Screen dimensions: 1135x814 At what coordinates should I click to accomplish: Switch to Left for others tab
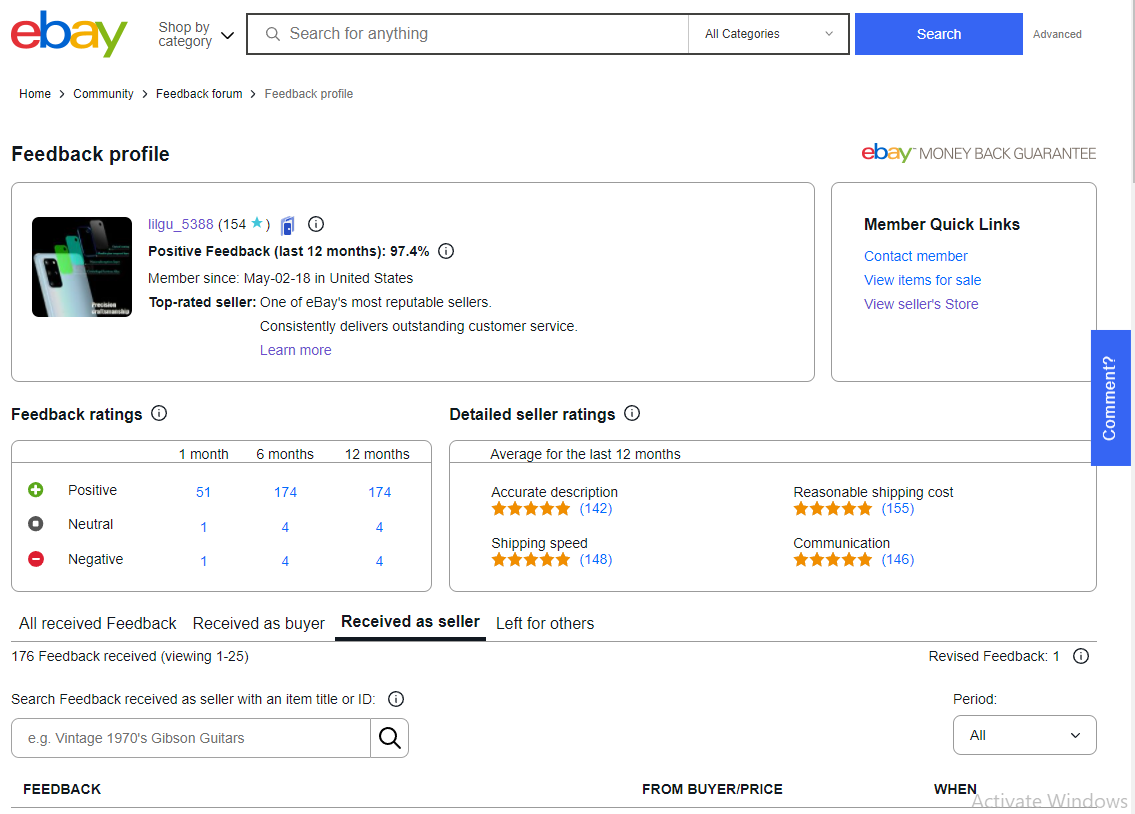point(545,624)
